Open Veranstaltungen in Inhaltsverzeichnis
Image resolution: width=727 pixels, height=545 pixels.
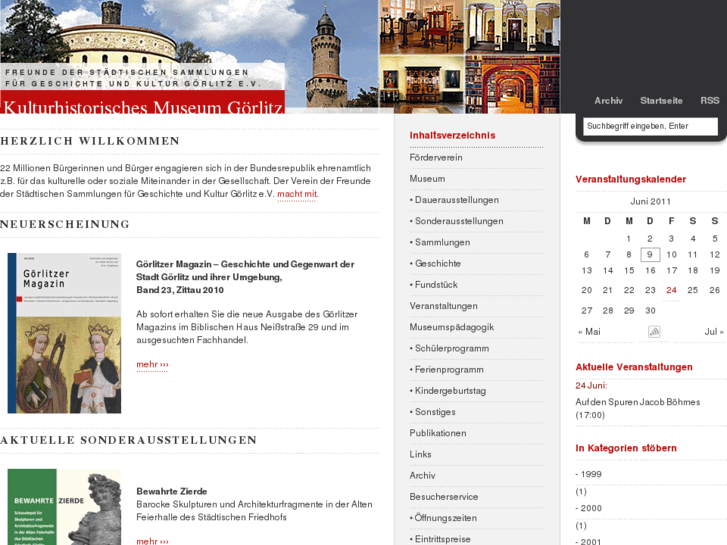(x=443, y=306)
